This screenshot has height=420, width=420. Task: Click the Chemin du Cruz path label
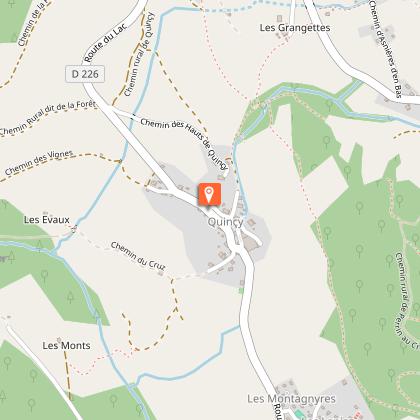click(138, 256)
